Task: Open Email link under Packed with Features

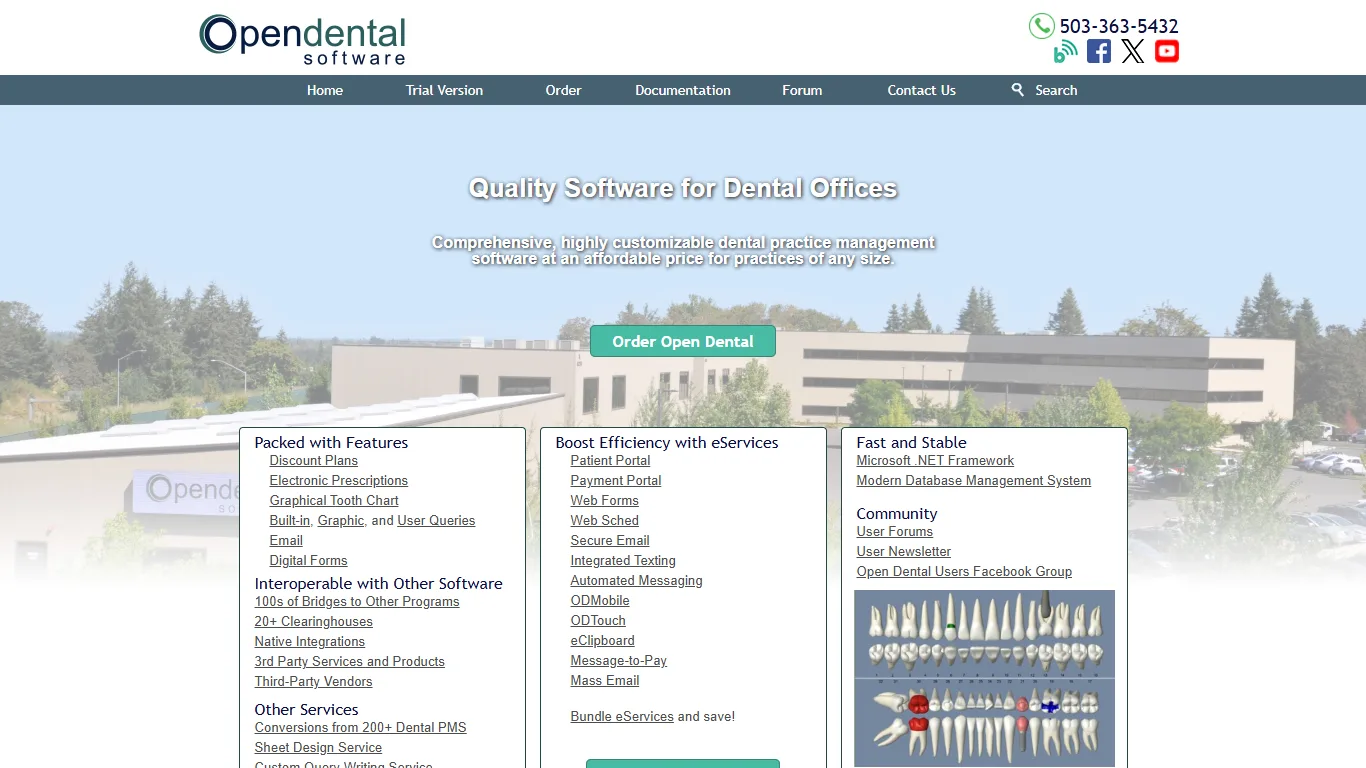Action: click(x=286, y=541)
